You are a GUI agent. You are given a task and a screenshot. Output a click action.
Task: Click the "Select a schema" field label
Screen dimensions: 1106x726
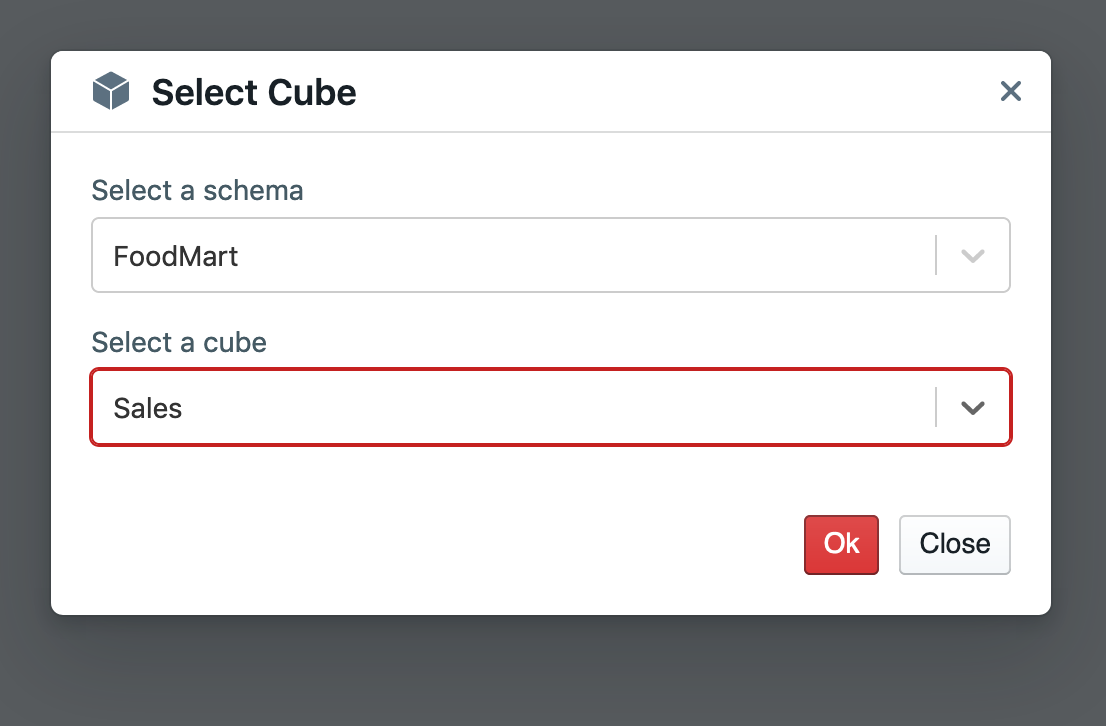pyautogui.click(x=198, y=190)
